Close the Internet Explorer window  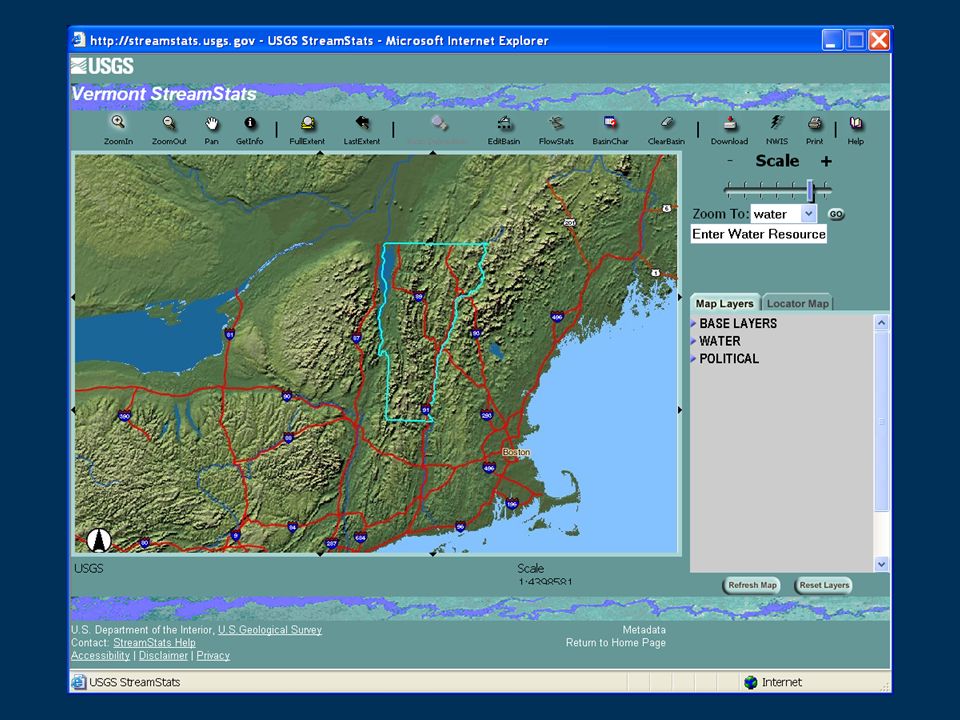tap(879, 40)
